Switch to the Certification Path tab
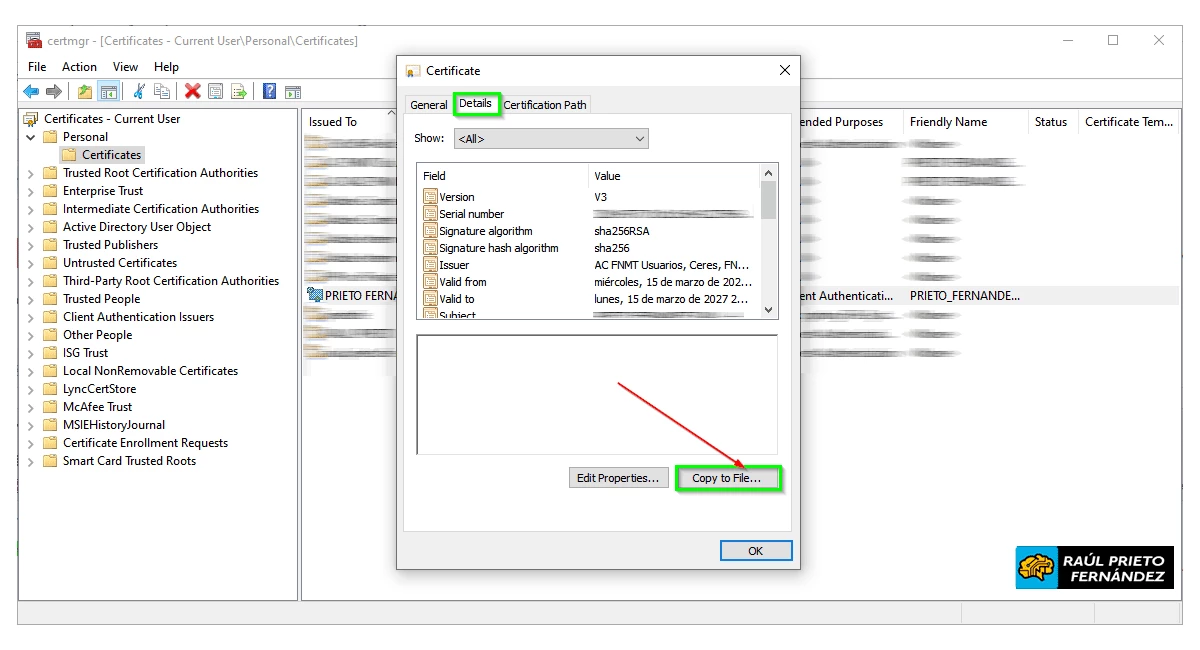Screen dimensions: 1200x650 coord(545,105)
